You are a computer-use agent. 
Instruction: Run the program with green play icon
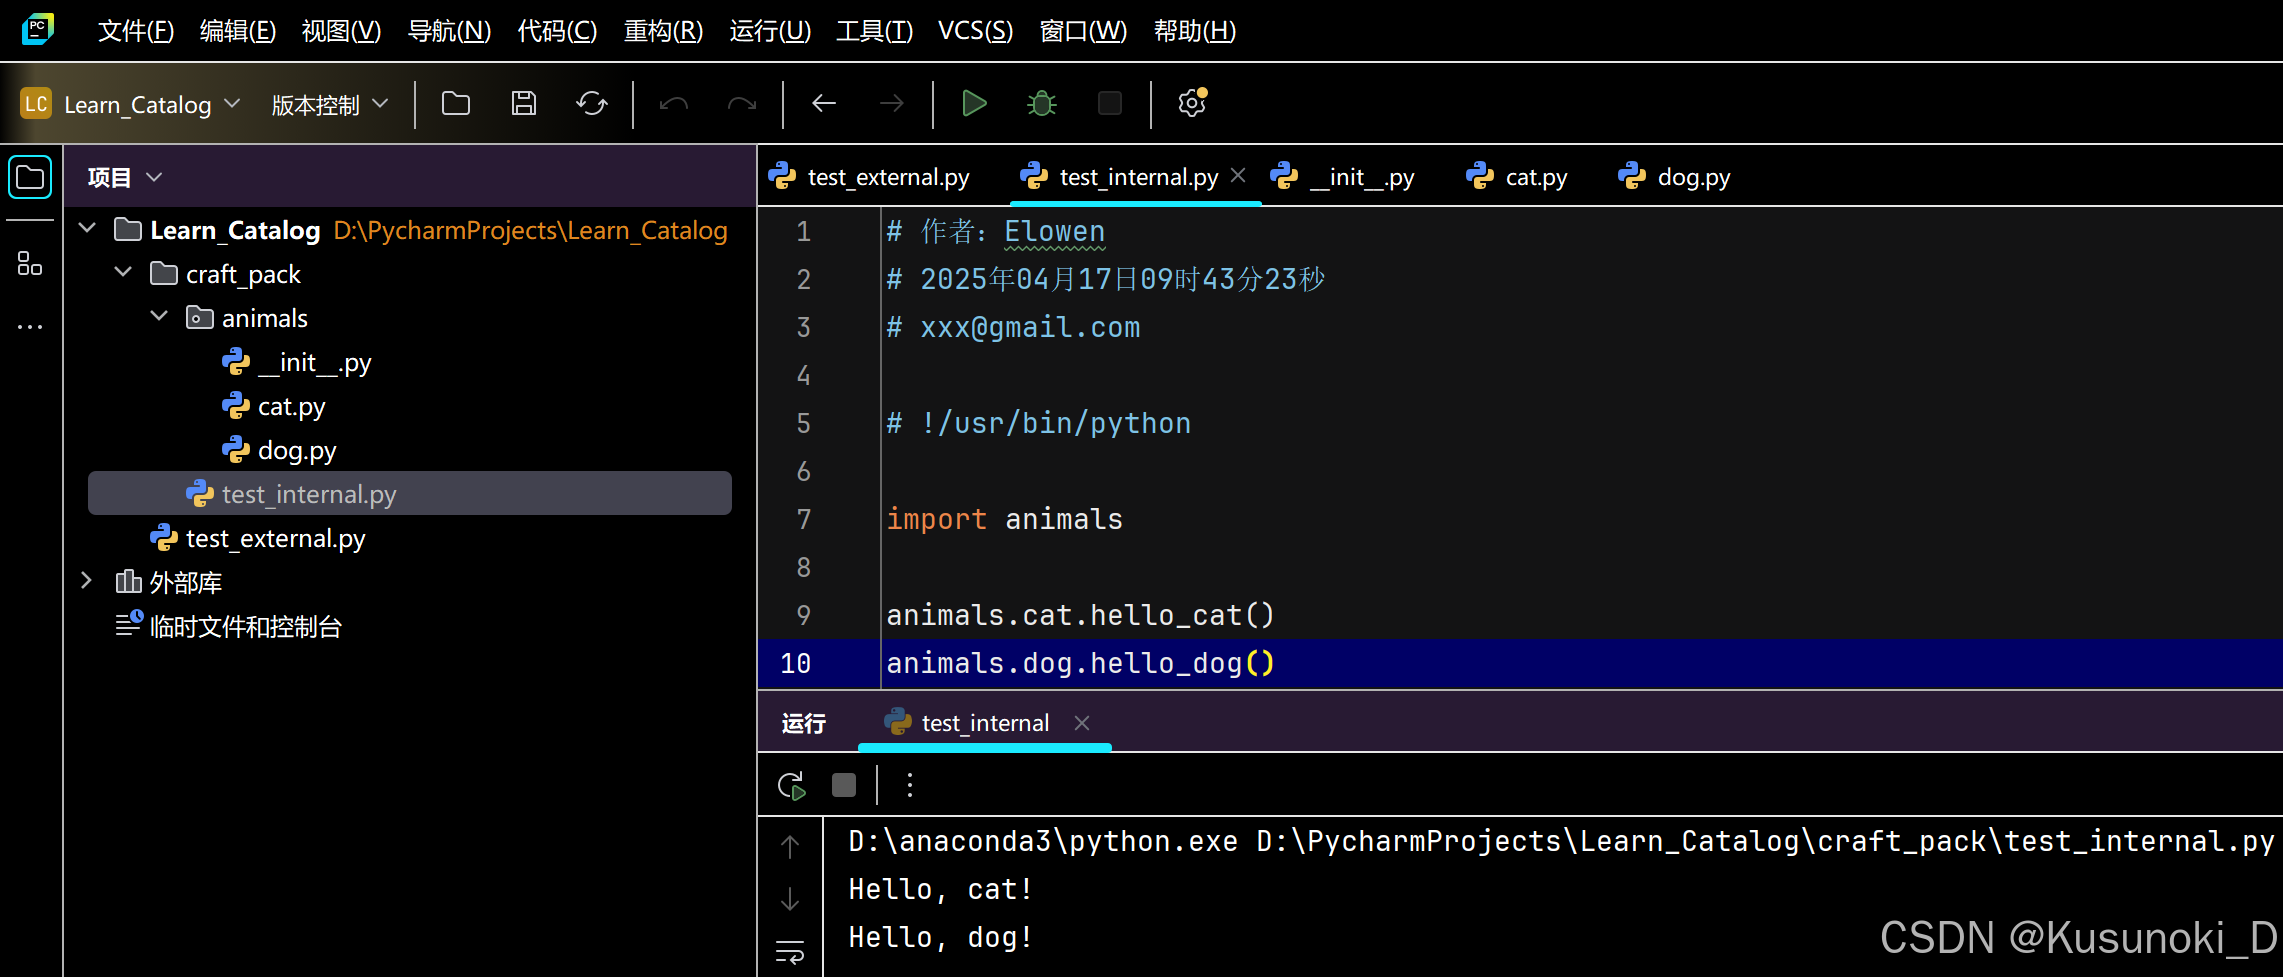click(974, 103)
